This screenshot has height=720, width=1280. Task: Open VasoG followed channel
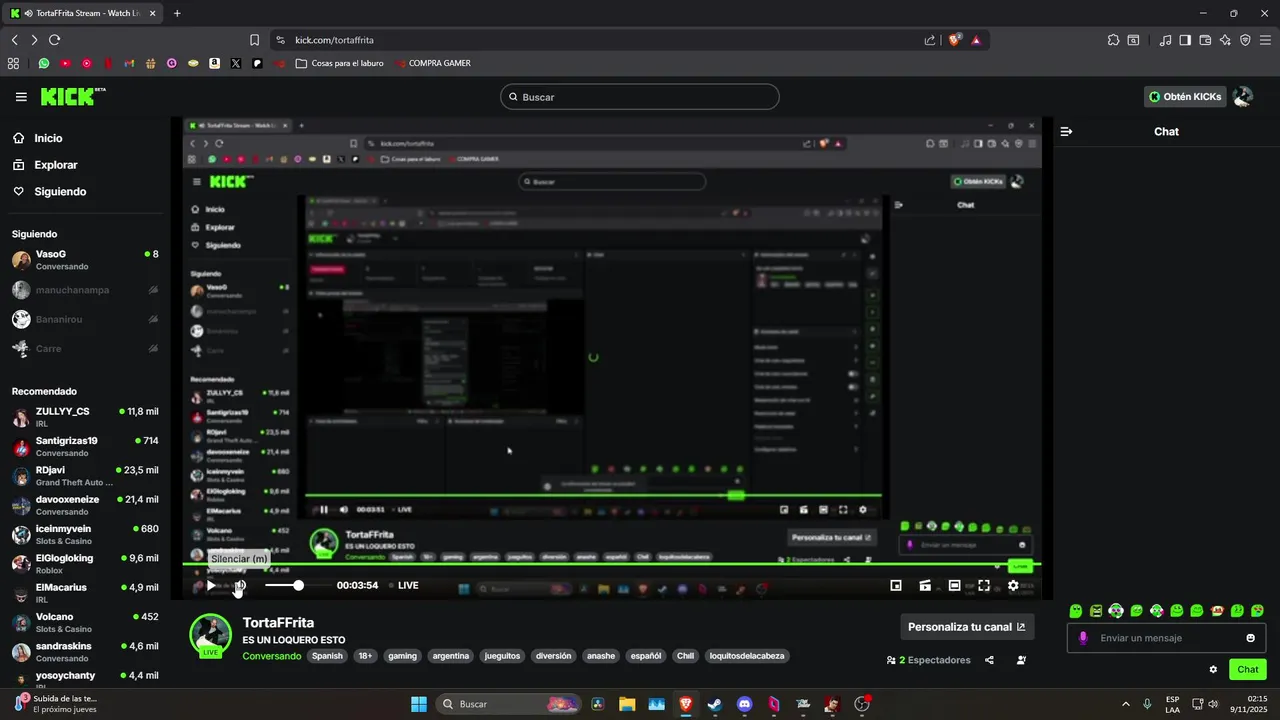pyautogui.click(x=85, y=260)
